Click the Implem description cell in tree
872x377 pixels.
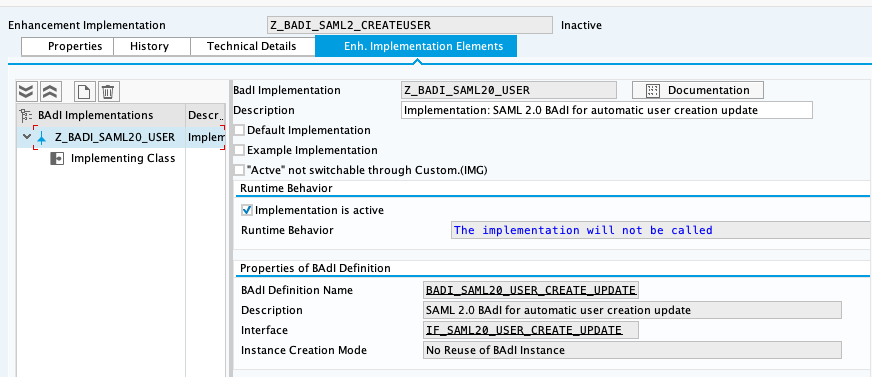tap(206, 137)
